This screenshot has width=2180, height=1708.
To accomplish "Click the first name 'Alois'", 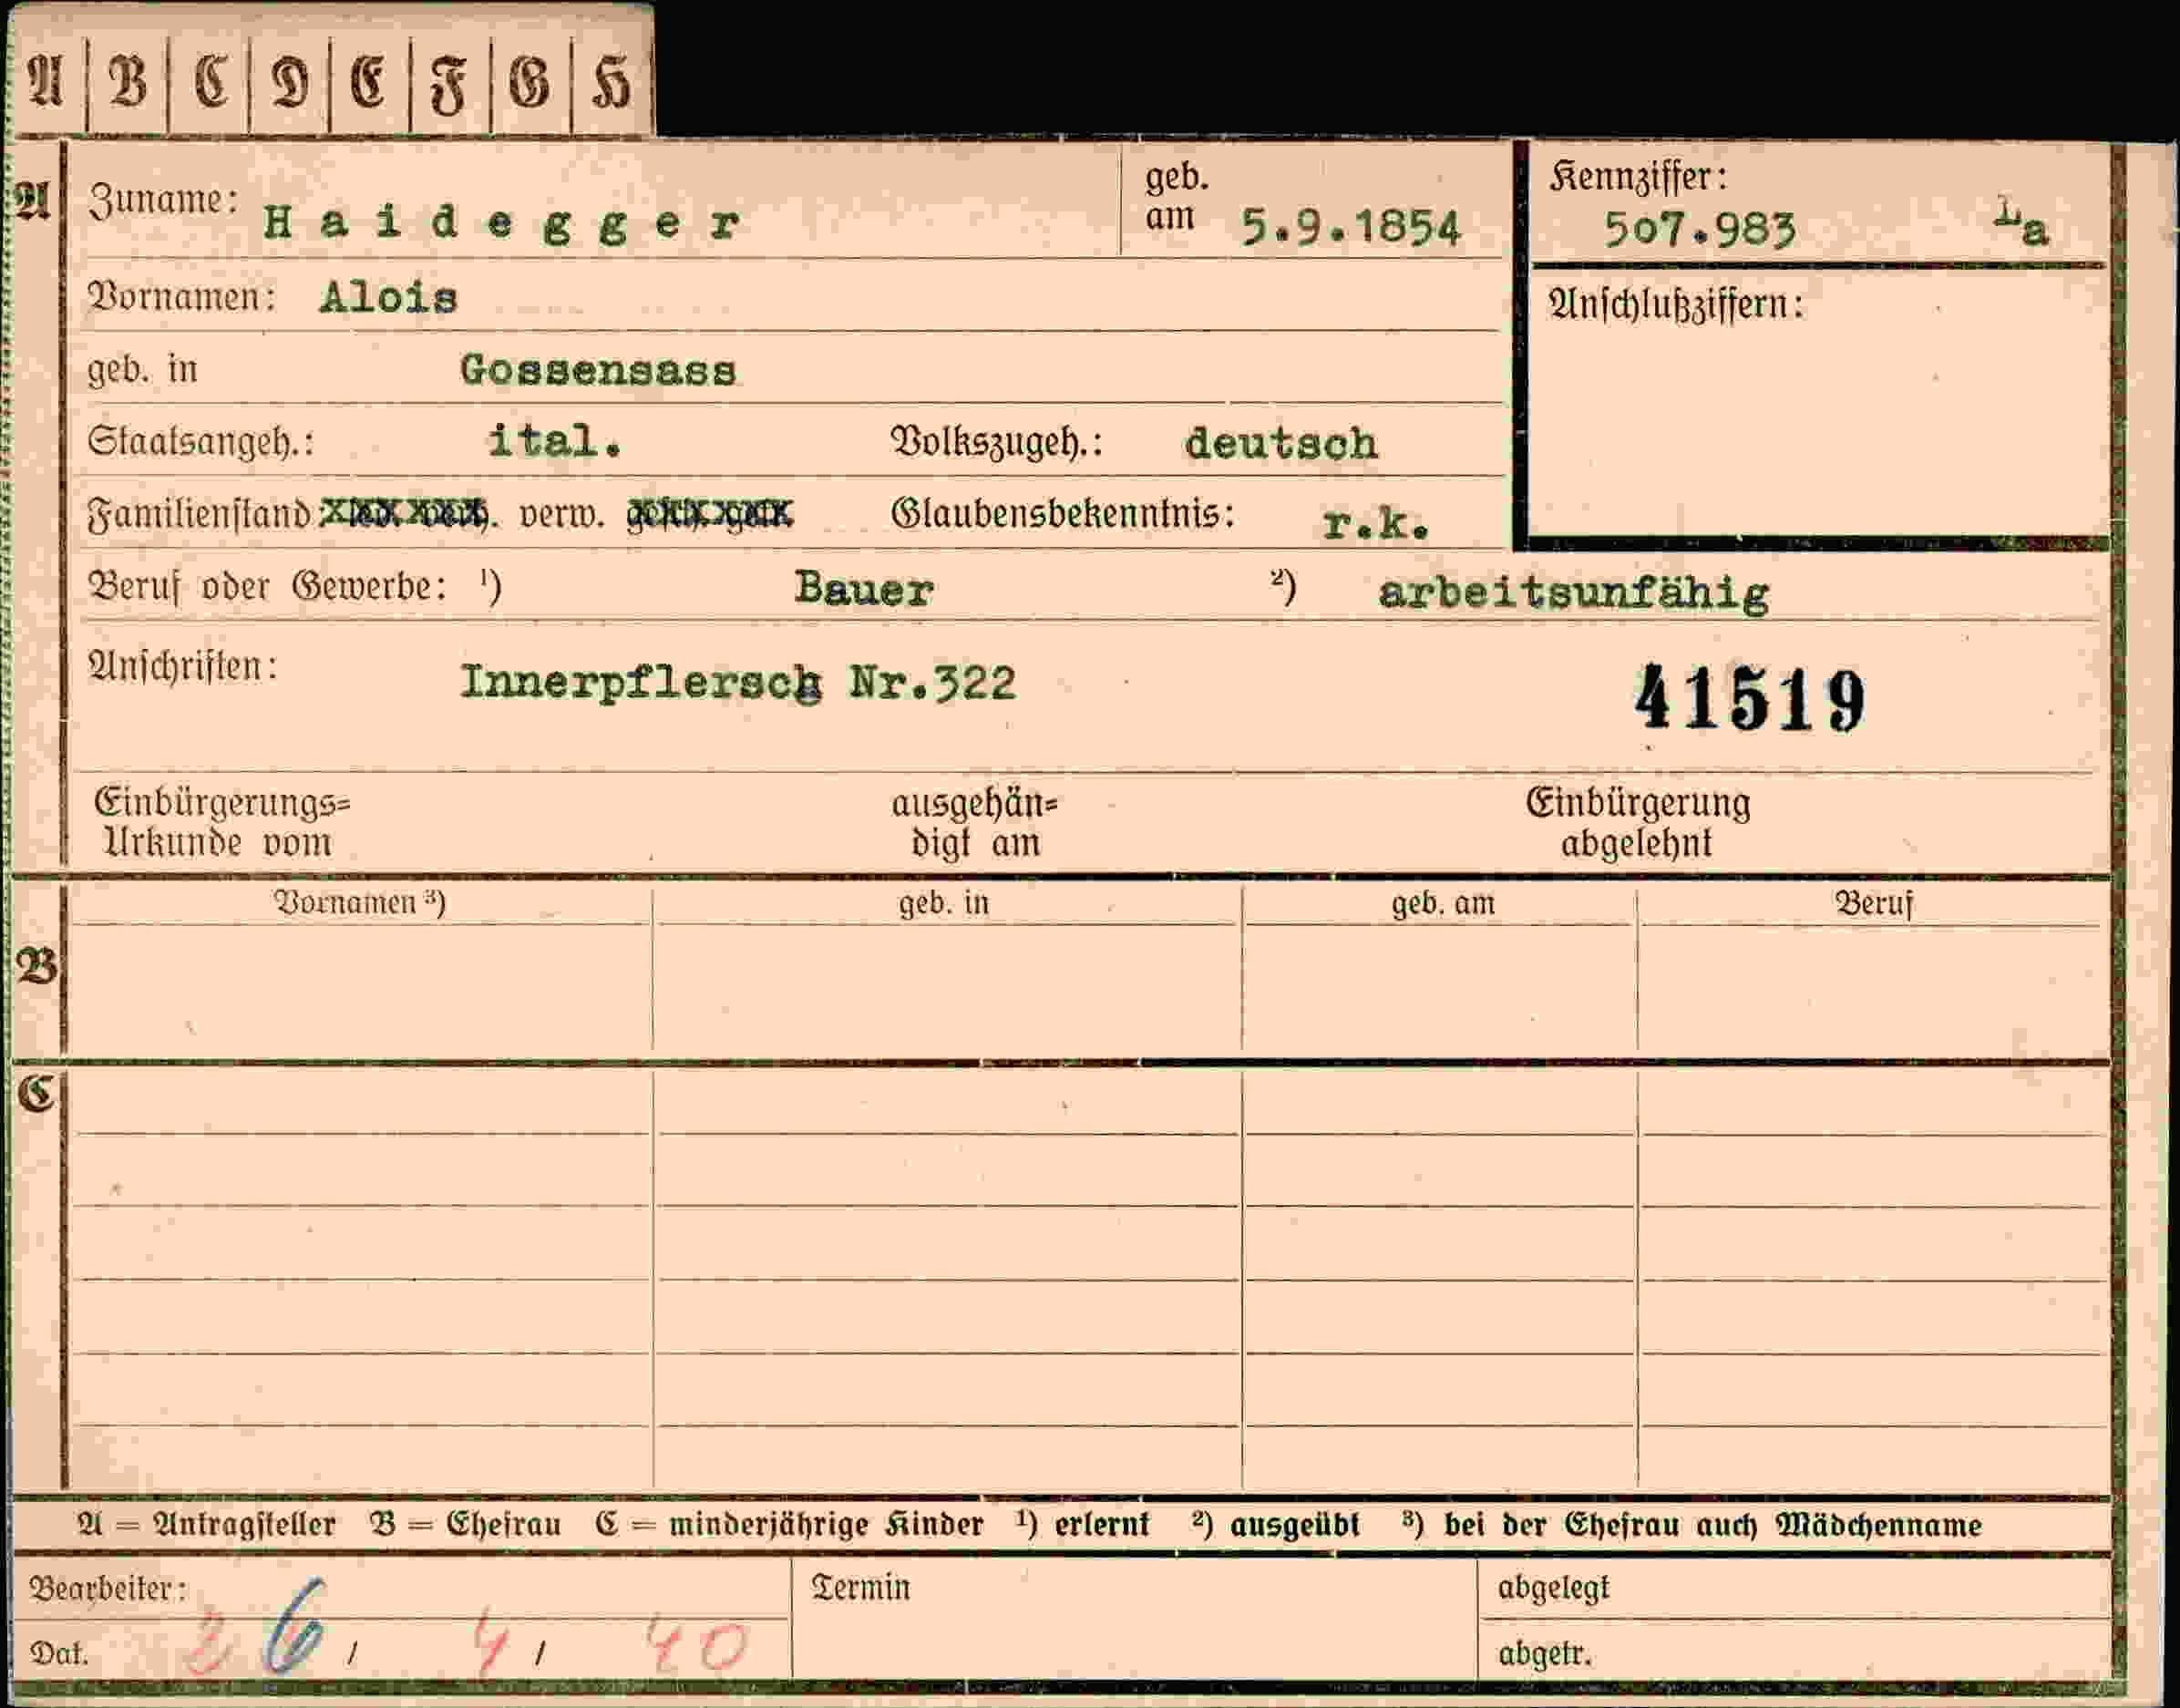I will [388, 298].
